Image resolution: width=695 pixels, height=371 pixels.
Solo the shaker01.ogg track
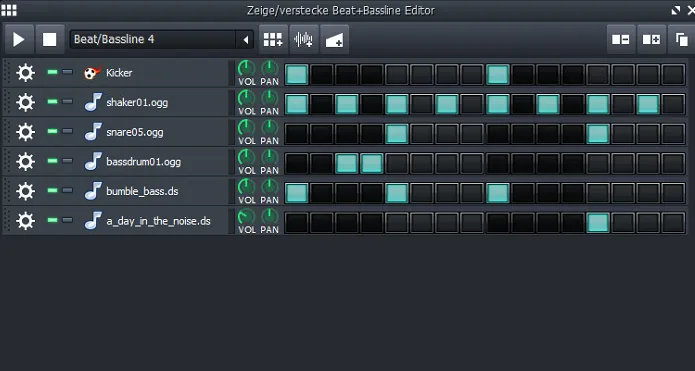(x=67, y=102)
